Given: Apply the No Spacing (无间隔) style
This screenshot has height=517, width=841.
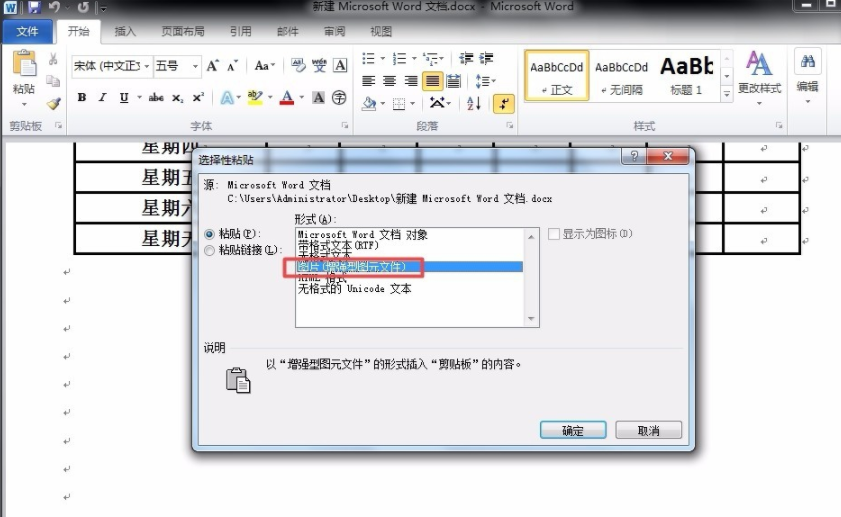Looking at the screenshot, I should pos(621,76).
